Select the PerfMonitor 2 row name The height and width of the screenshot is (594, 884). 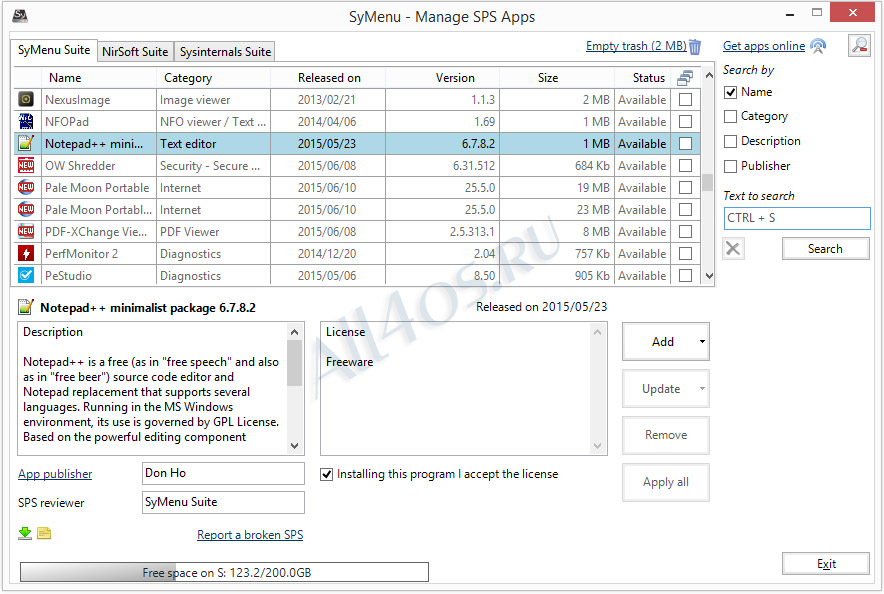click(x=82, y=254)
